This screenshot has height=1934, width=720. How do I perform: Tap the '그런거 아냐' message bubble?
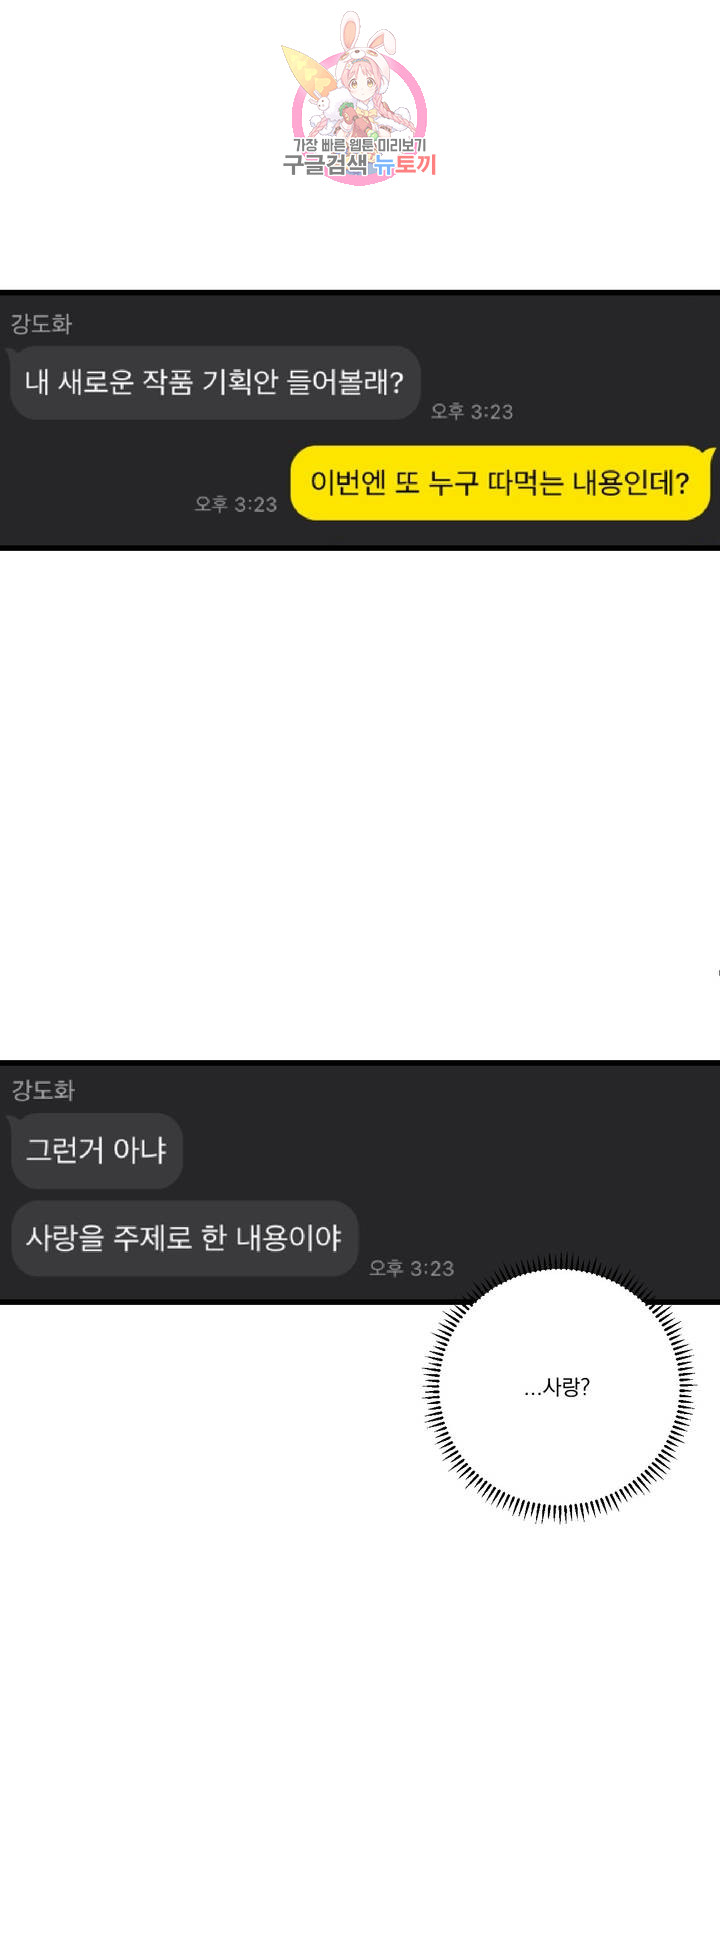(x=96, y=1150)
